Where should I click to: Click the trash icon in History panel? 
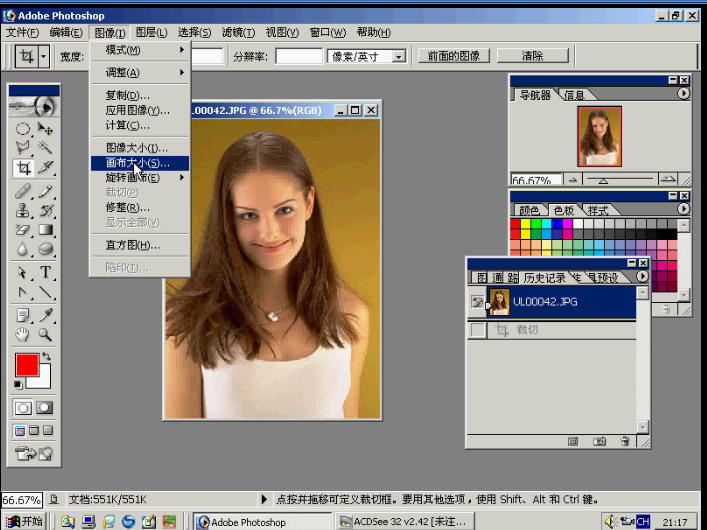625,440
